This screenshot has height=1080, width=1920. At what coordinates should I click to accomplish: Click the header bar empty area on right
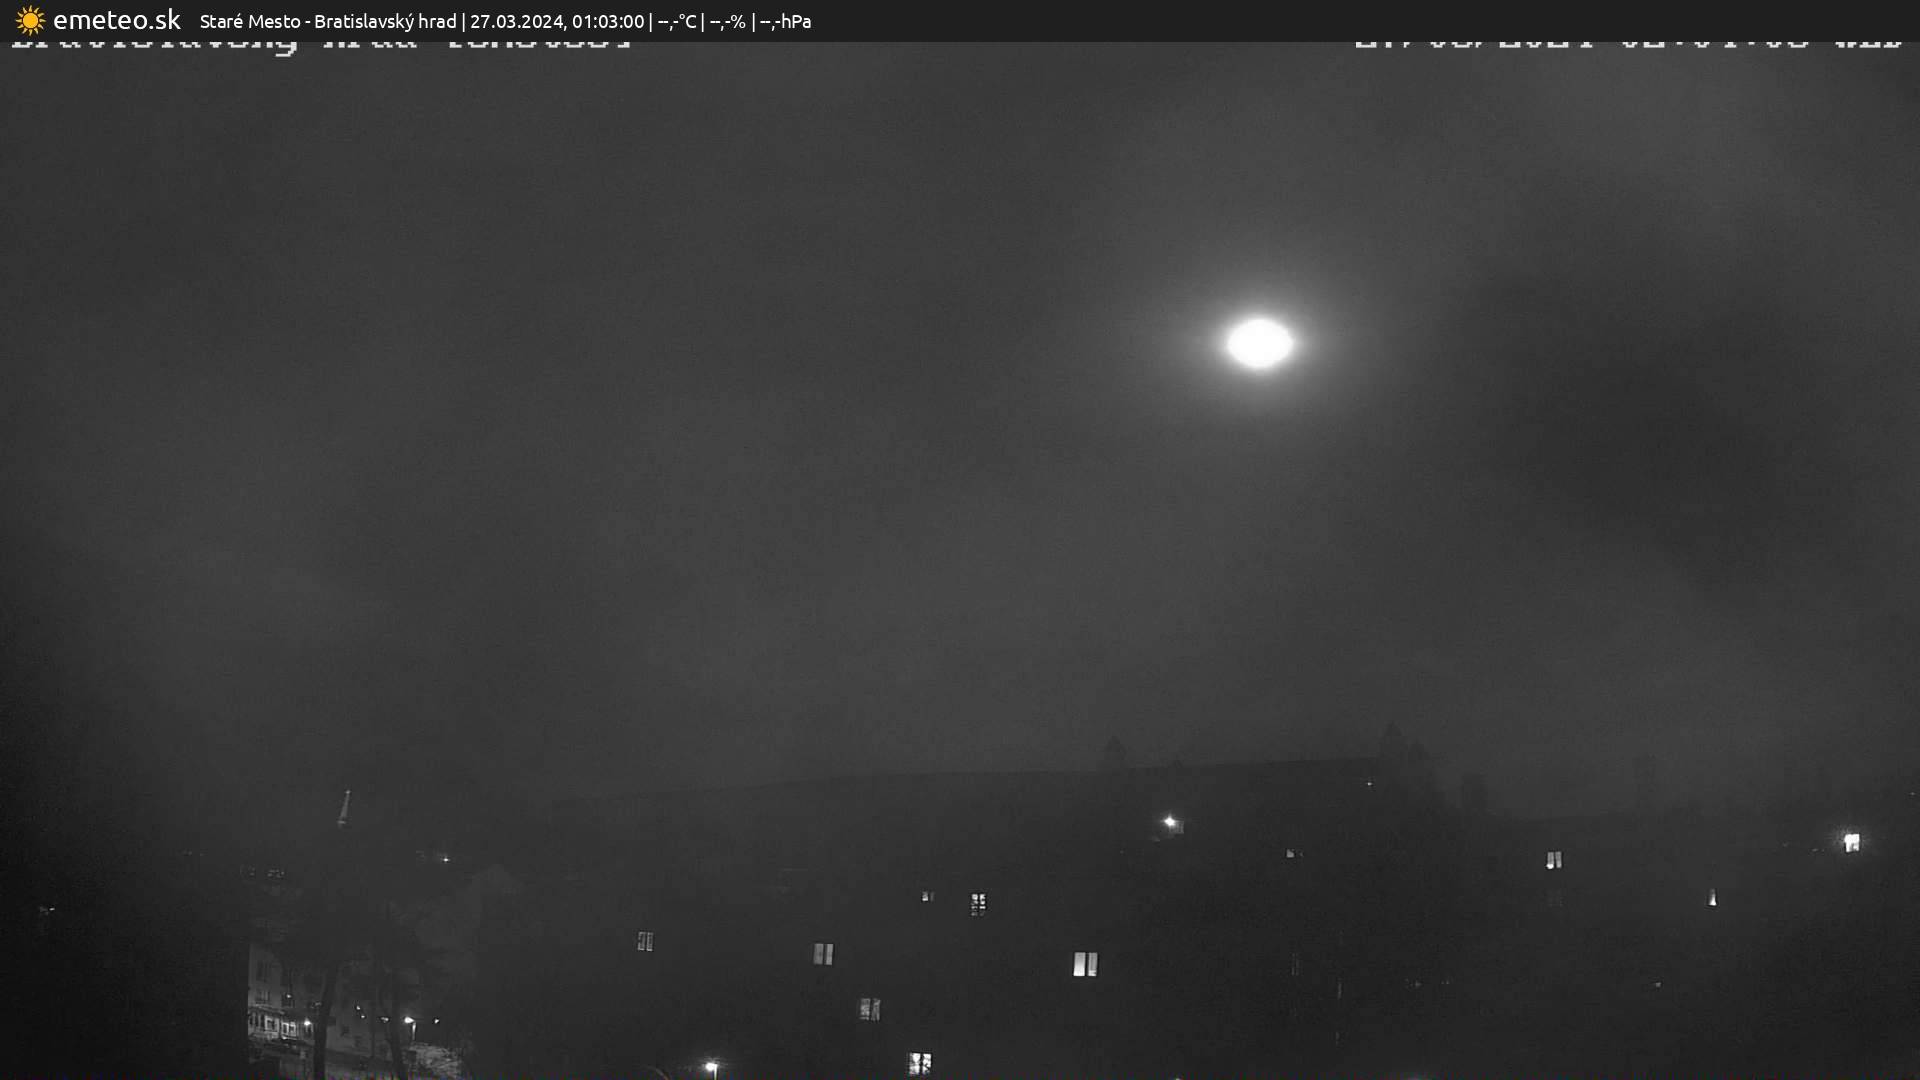click(x=1400, y=20)
